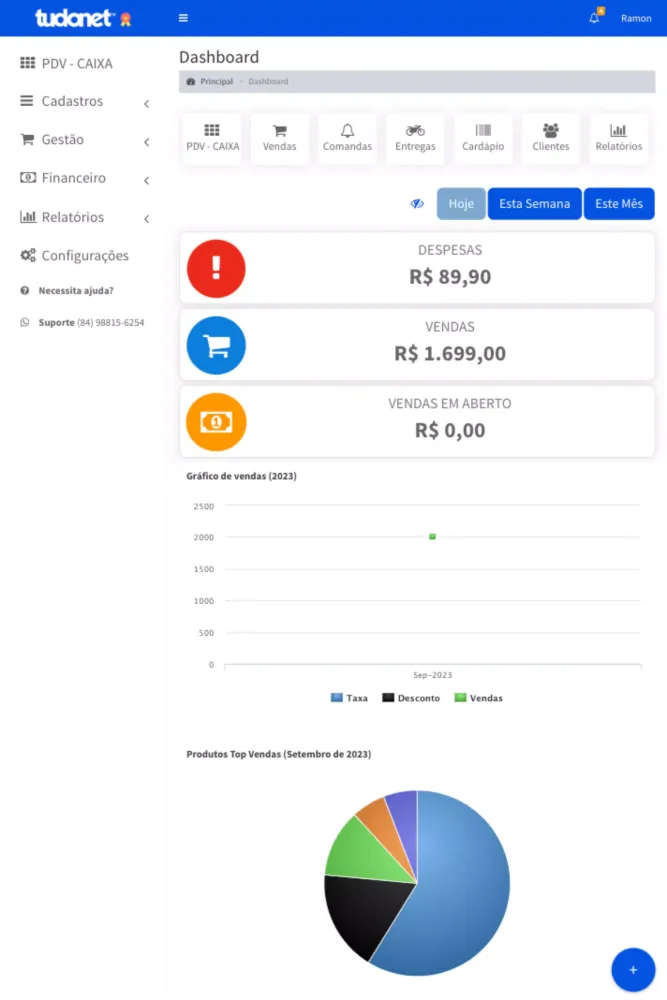Select the Este Mês period filter
The image size is (667, 1000).
coord(619,204)
